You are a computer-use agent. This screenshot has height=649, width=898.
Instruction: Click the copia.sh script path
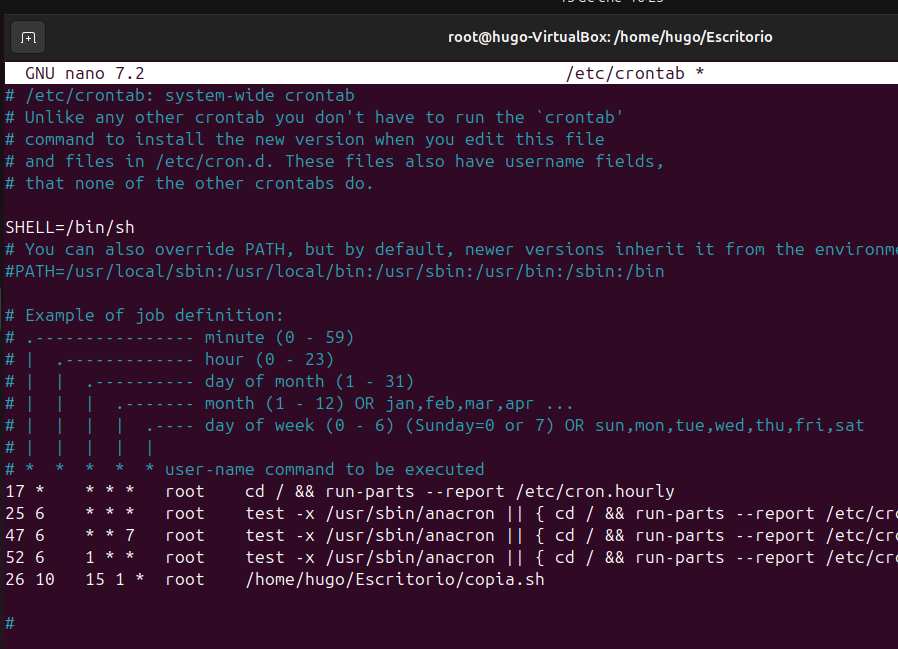pyautogui.click(x=395, y=580)
